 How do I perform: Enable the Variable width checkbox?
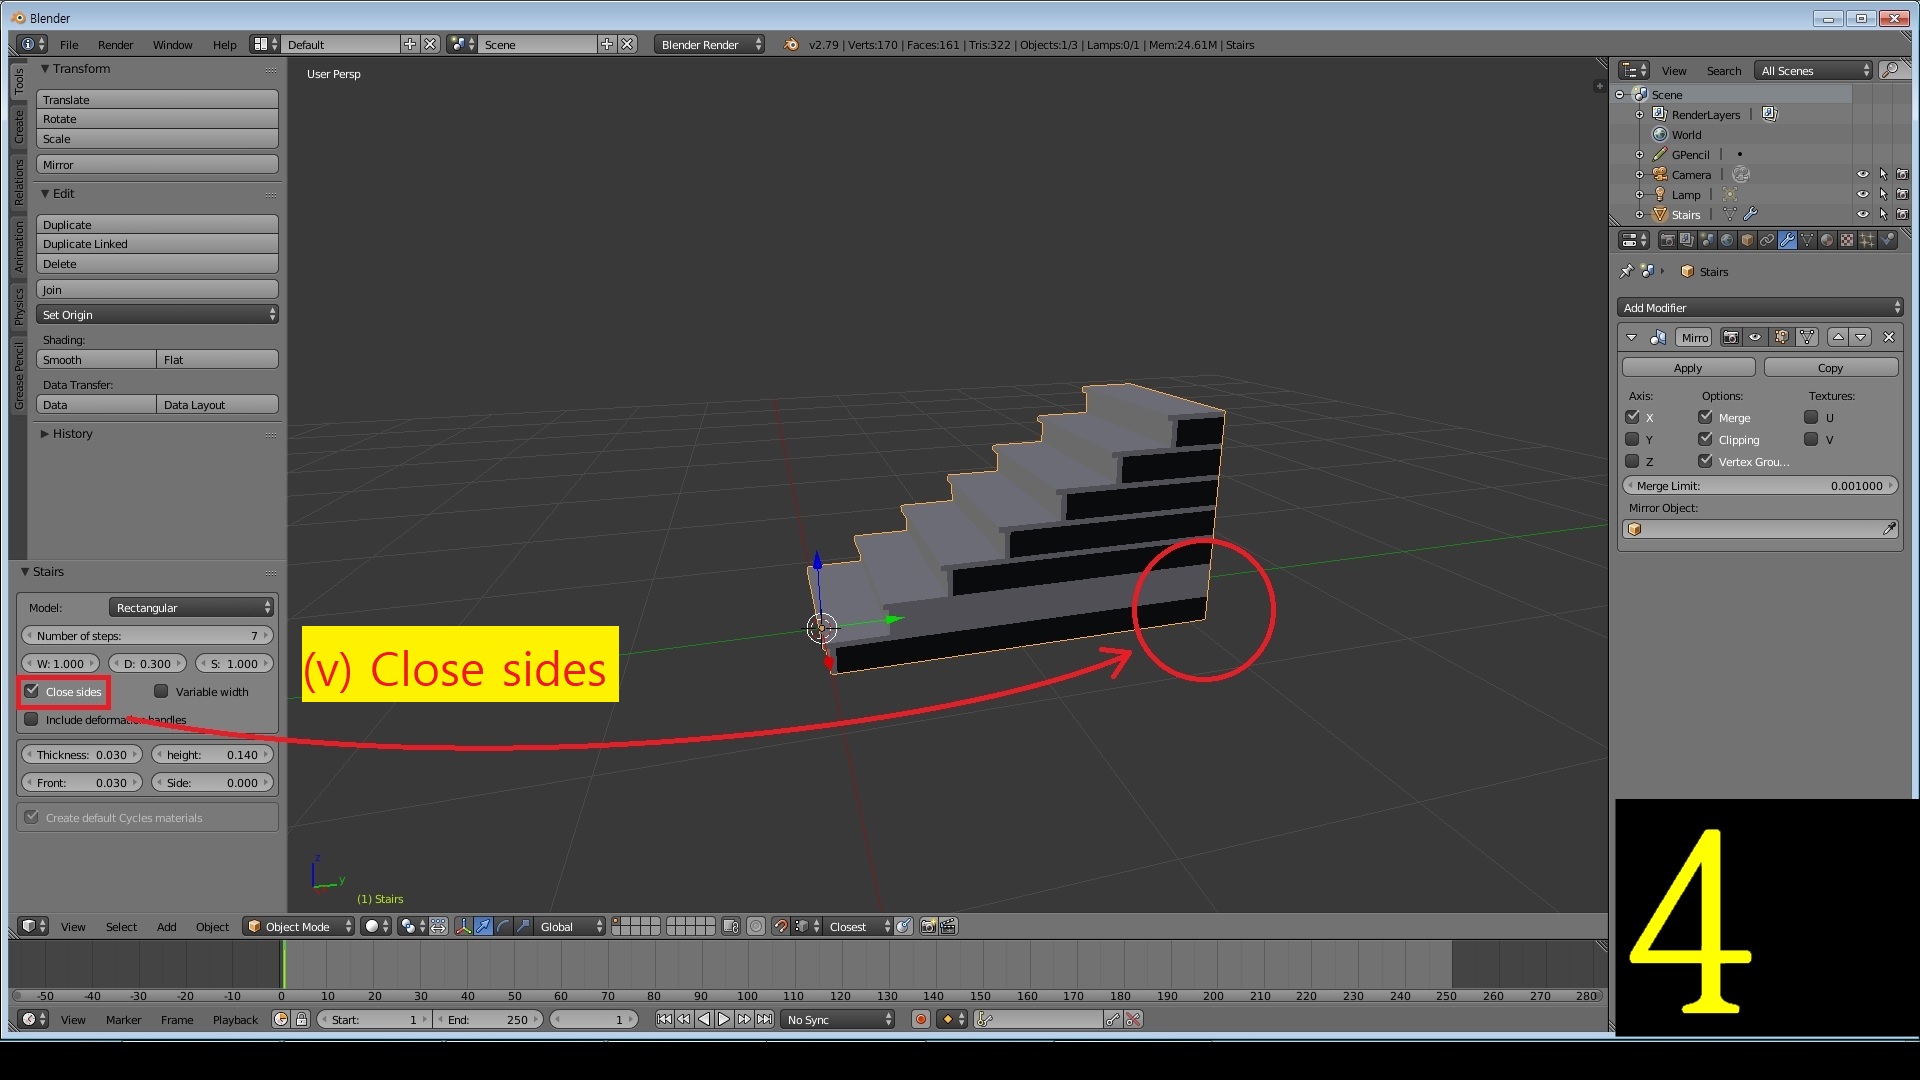[x=161, y=691]
